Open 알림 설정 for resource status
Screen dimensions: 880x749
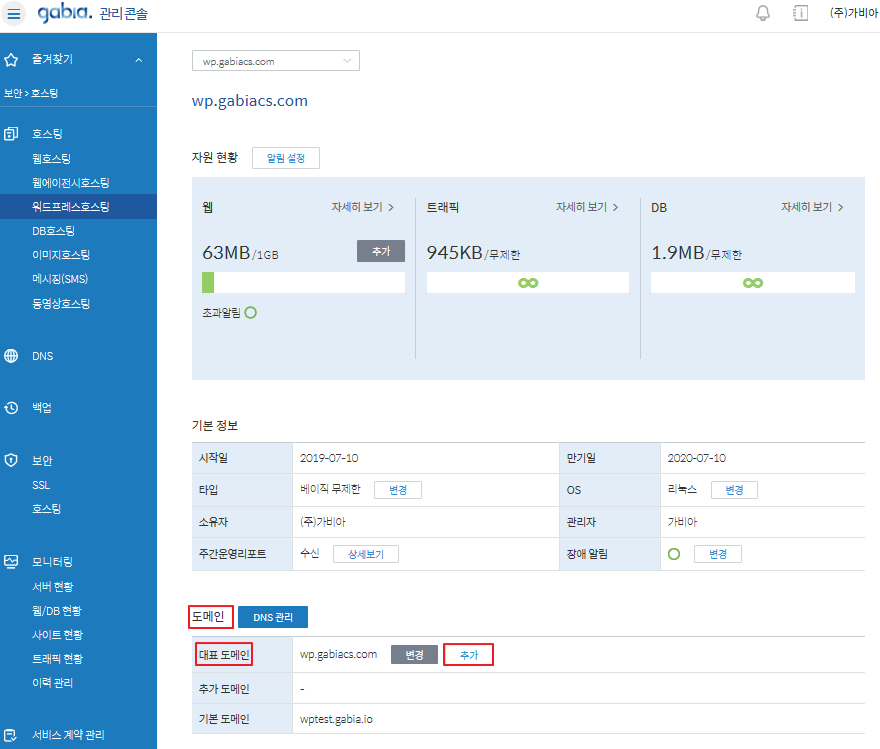click(x=286, y=158)
